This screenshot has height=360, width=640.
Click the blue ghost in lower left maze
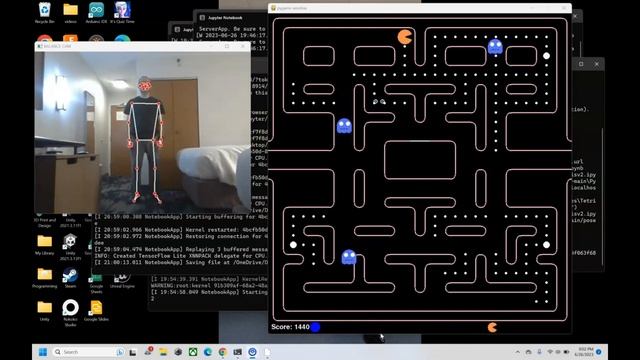pos(349,257)
